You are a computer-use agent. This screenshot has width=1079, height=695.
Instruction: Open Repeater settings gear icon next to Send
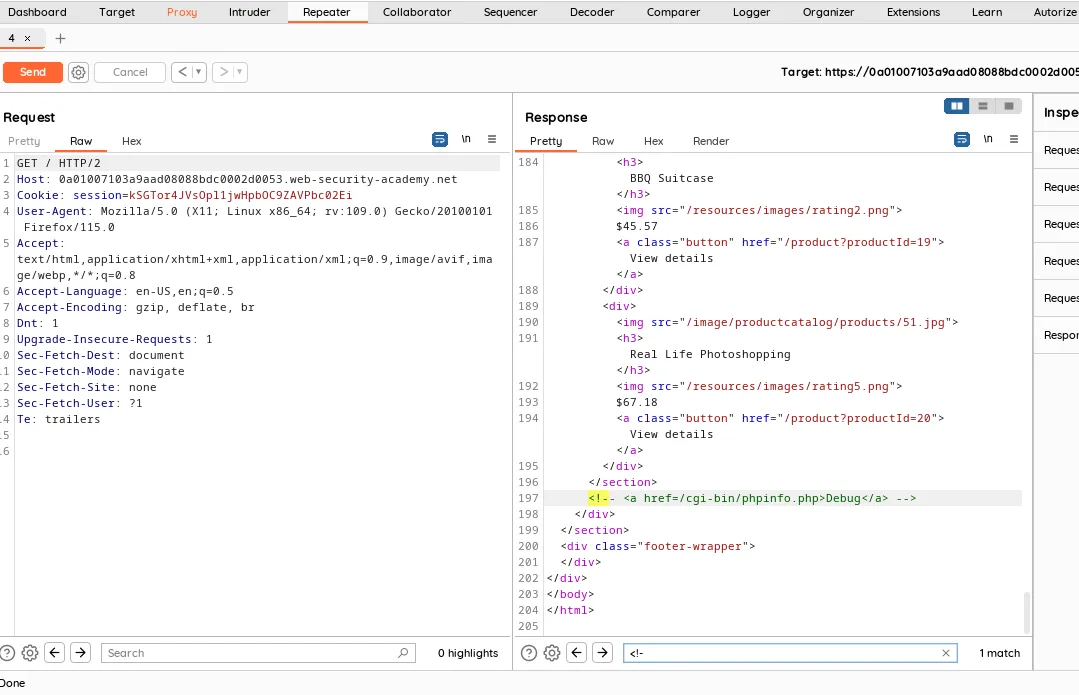(78, 72)
